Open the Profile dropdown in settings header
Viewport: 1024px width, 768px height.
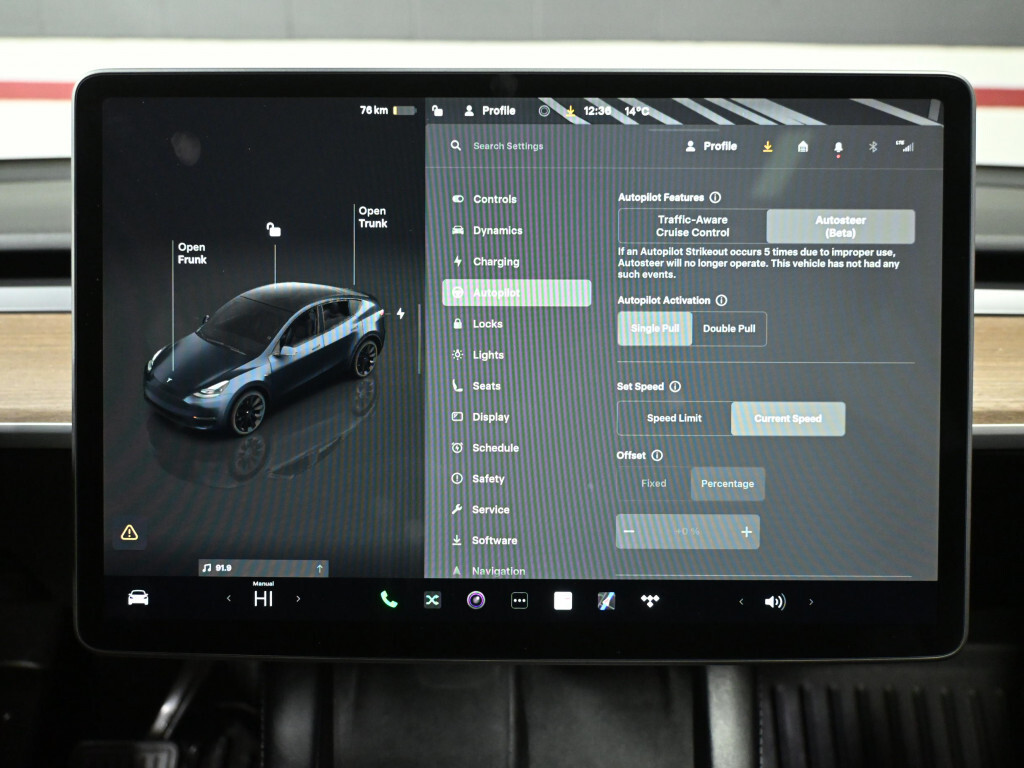pyautogui.click(x=711, y=146)
